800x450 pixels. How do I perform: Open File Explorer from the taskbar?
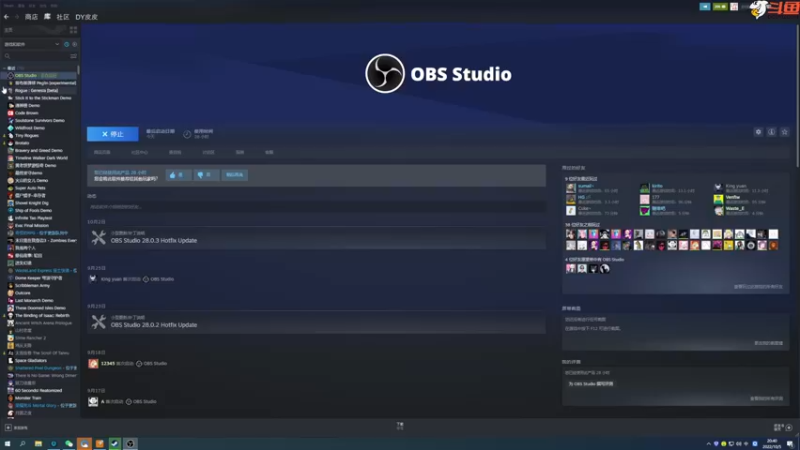38,444
